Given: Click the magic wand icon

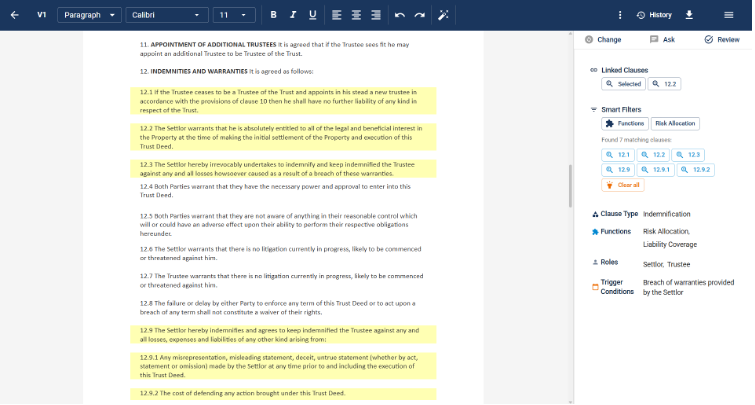Looking at the screenshot, I should (444, 15).
